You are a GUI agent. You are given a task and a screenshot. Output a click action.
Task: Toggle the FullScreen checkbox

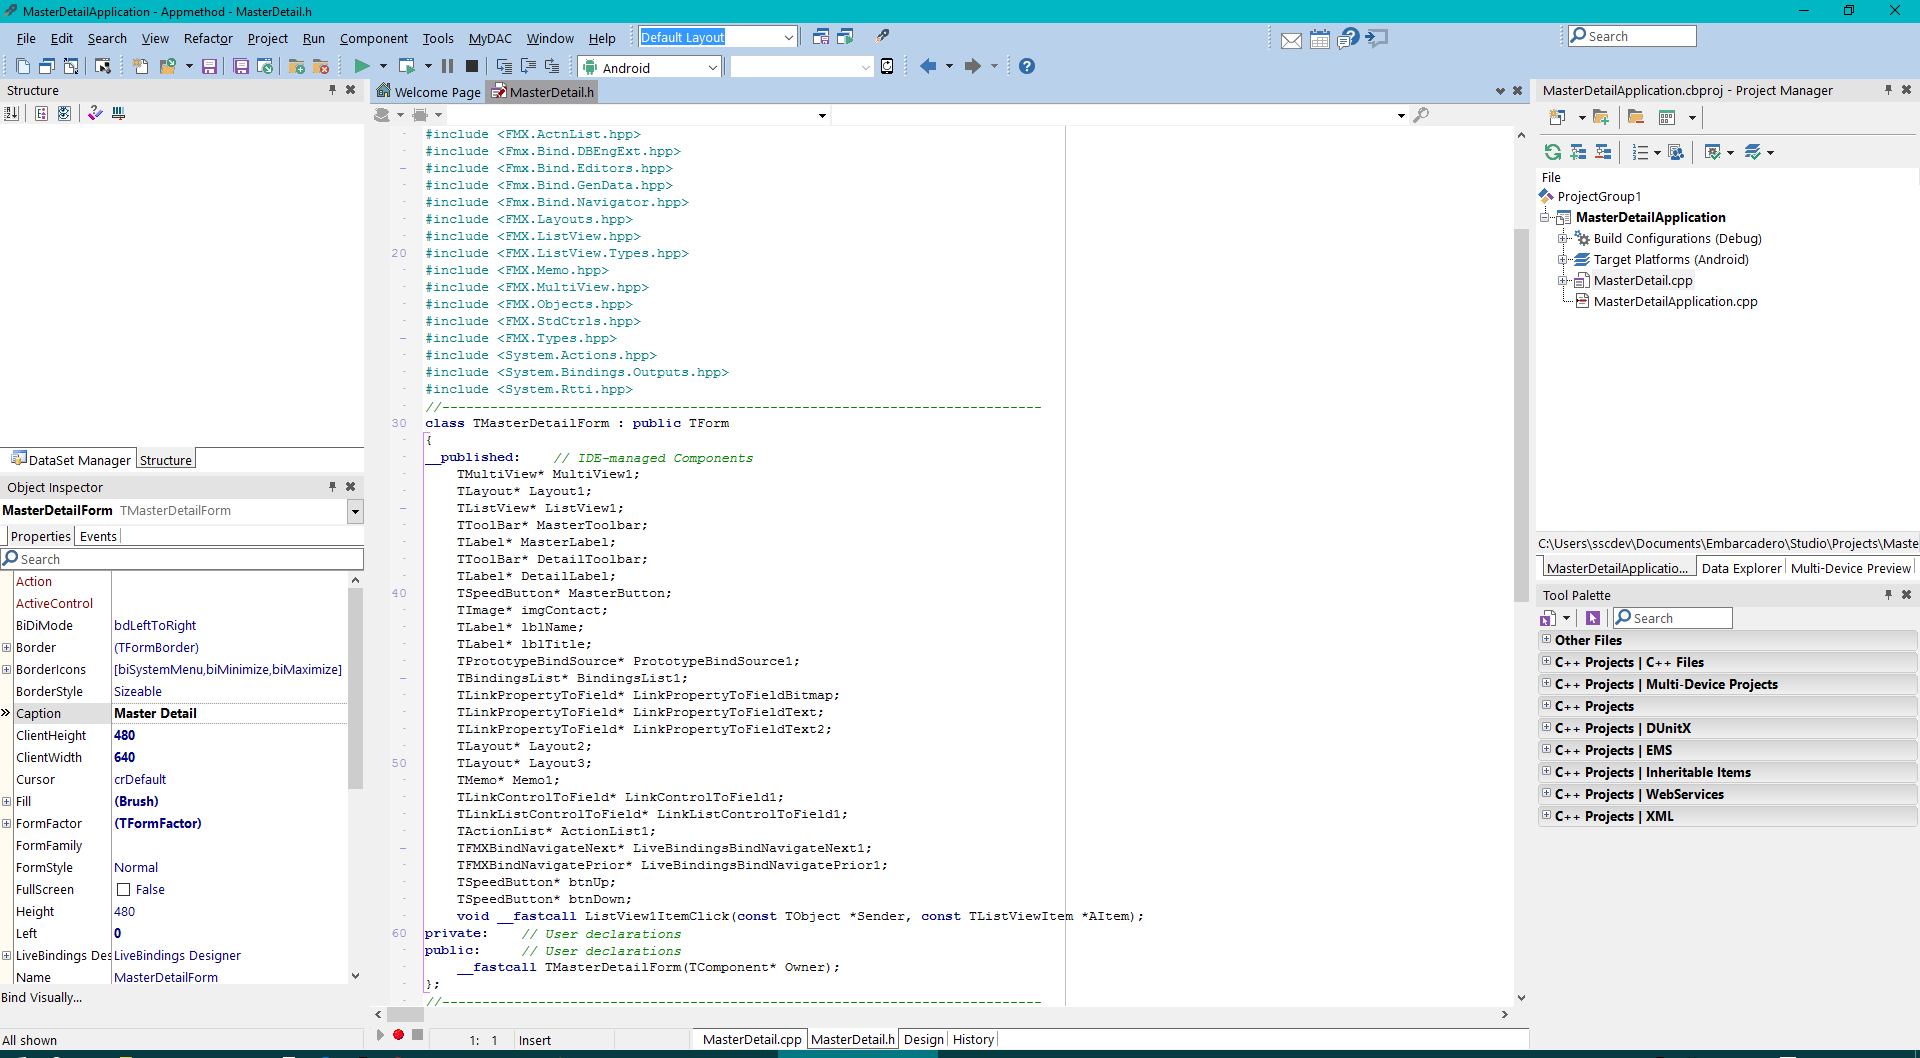pos(124,890)
